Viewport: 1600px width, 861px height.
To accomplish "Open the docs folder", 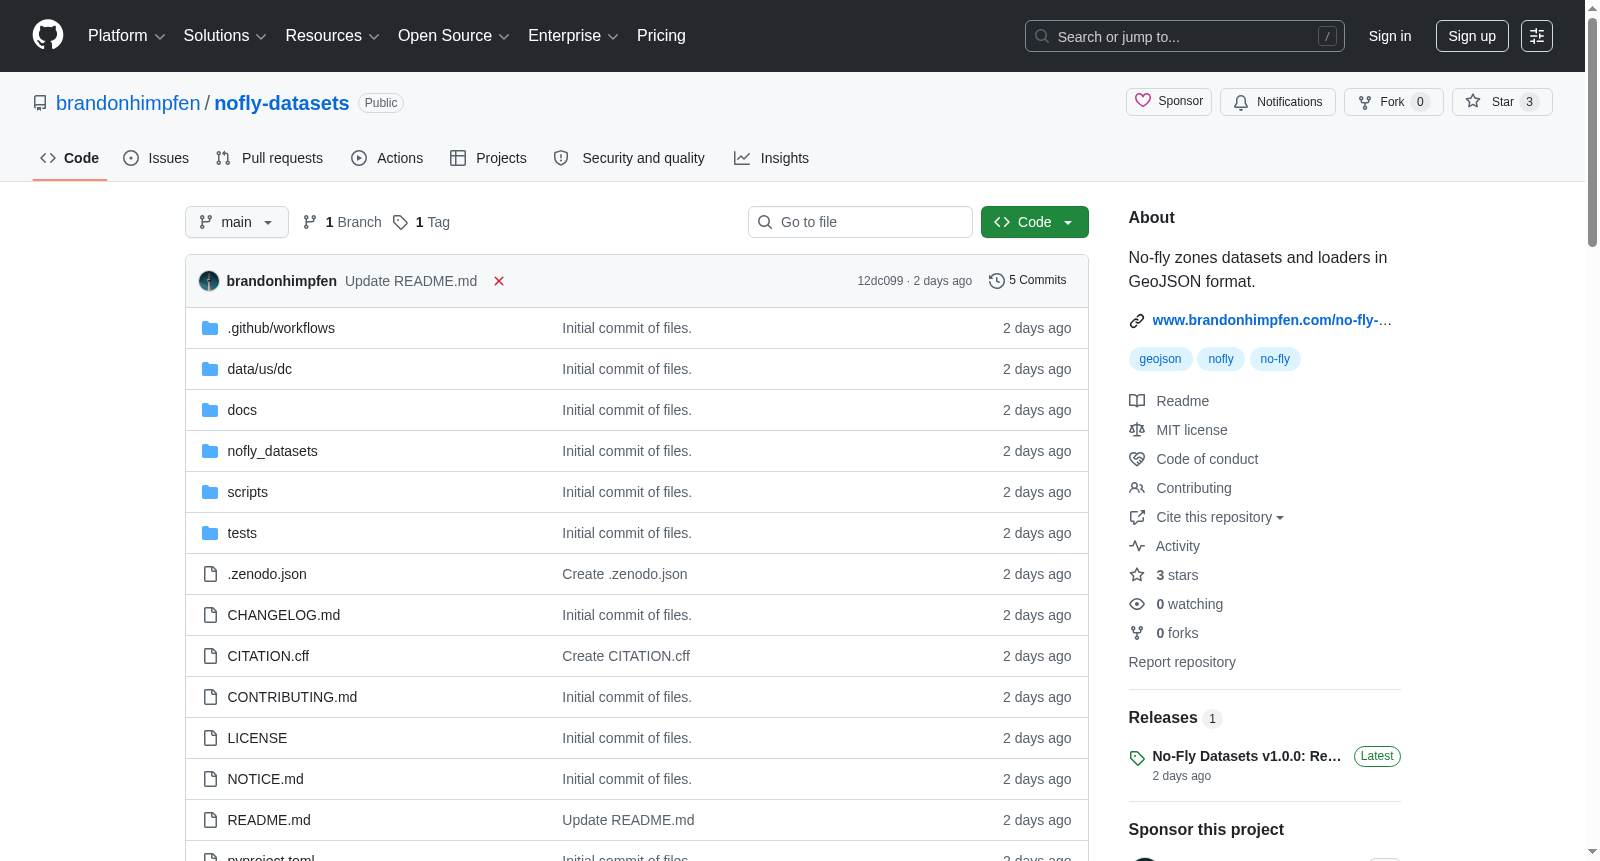I will [x=242, y=410].
